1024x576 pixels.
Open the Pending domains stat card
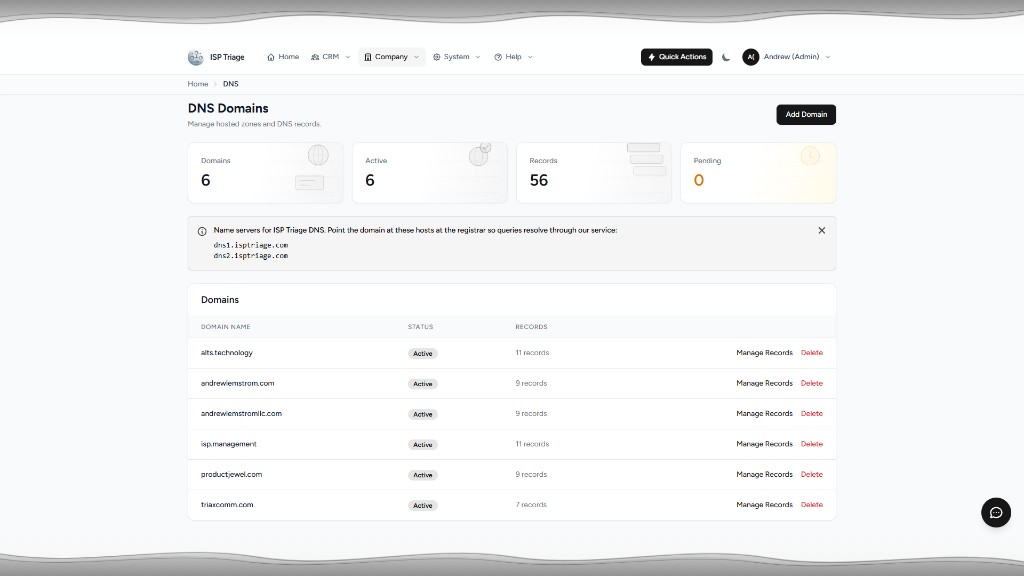[x=758, y=173]
